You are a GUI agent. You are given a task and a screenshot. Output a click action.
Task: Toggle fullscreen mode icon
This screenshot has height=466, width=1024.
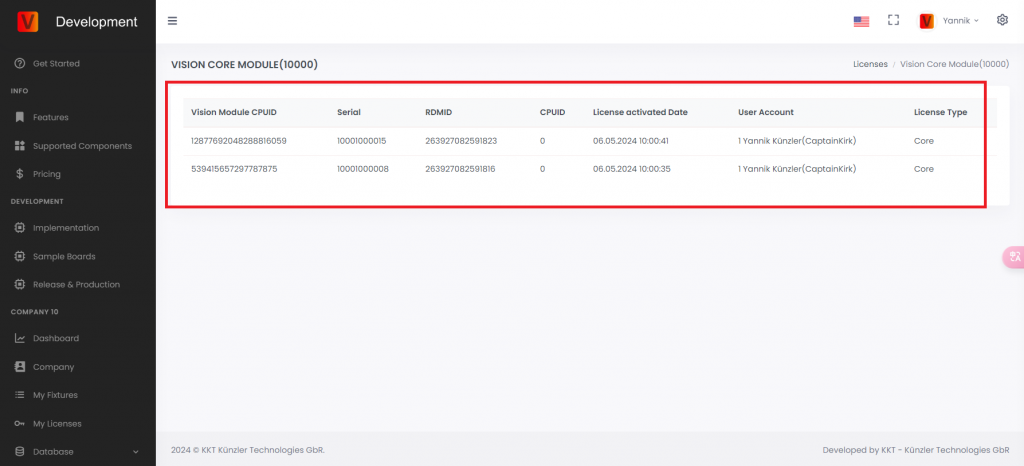tap(894, 20)
